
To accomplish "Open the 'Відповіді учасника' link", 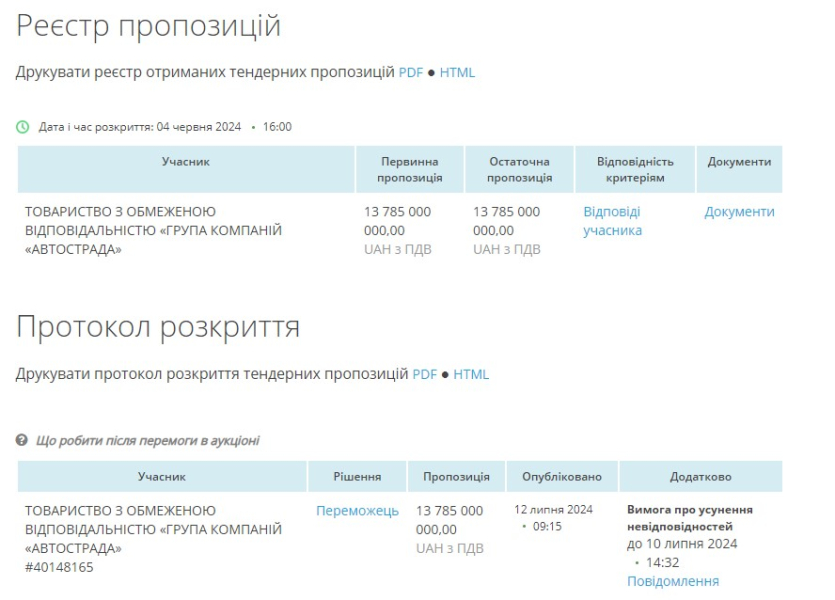I will [x=612, y=221].
